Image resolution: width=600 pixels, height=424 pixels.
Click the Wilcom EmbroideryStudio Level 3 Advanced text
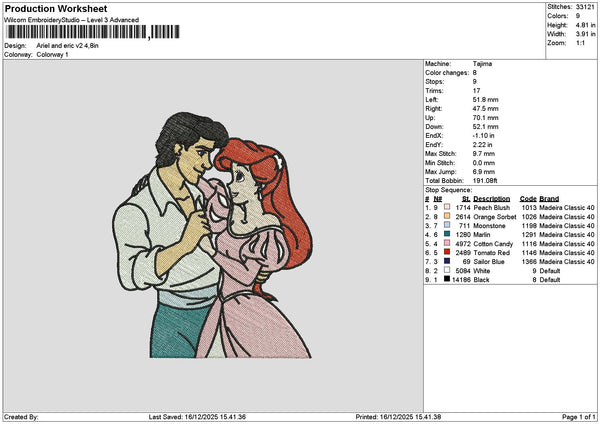72,20
